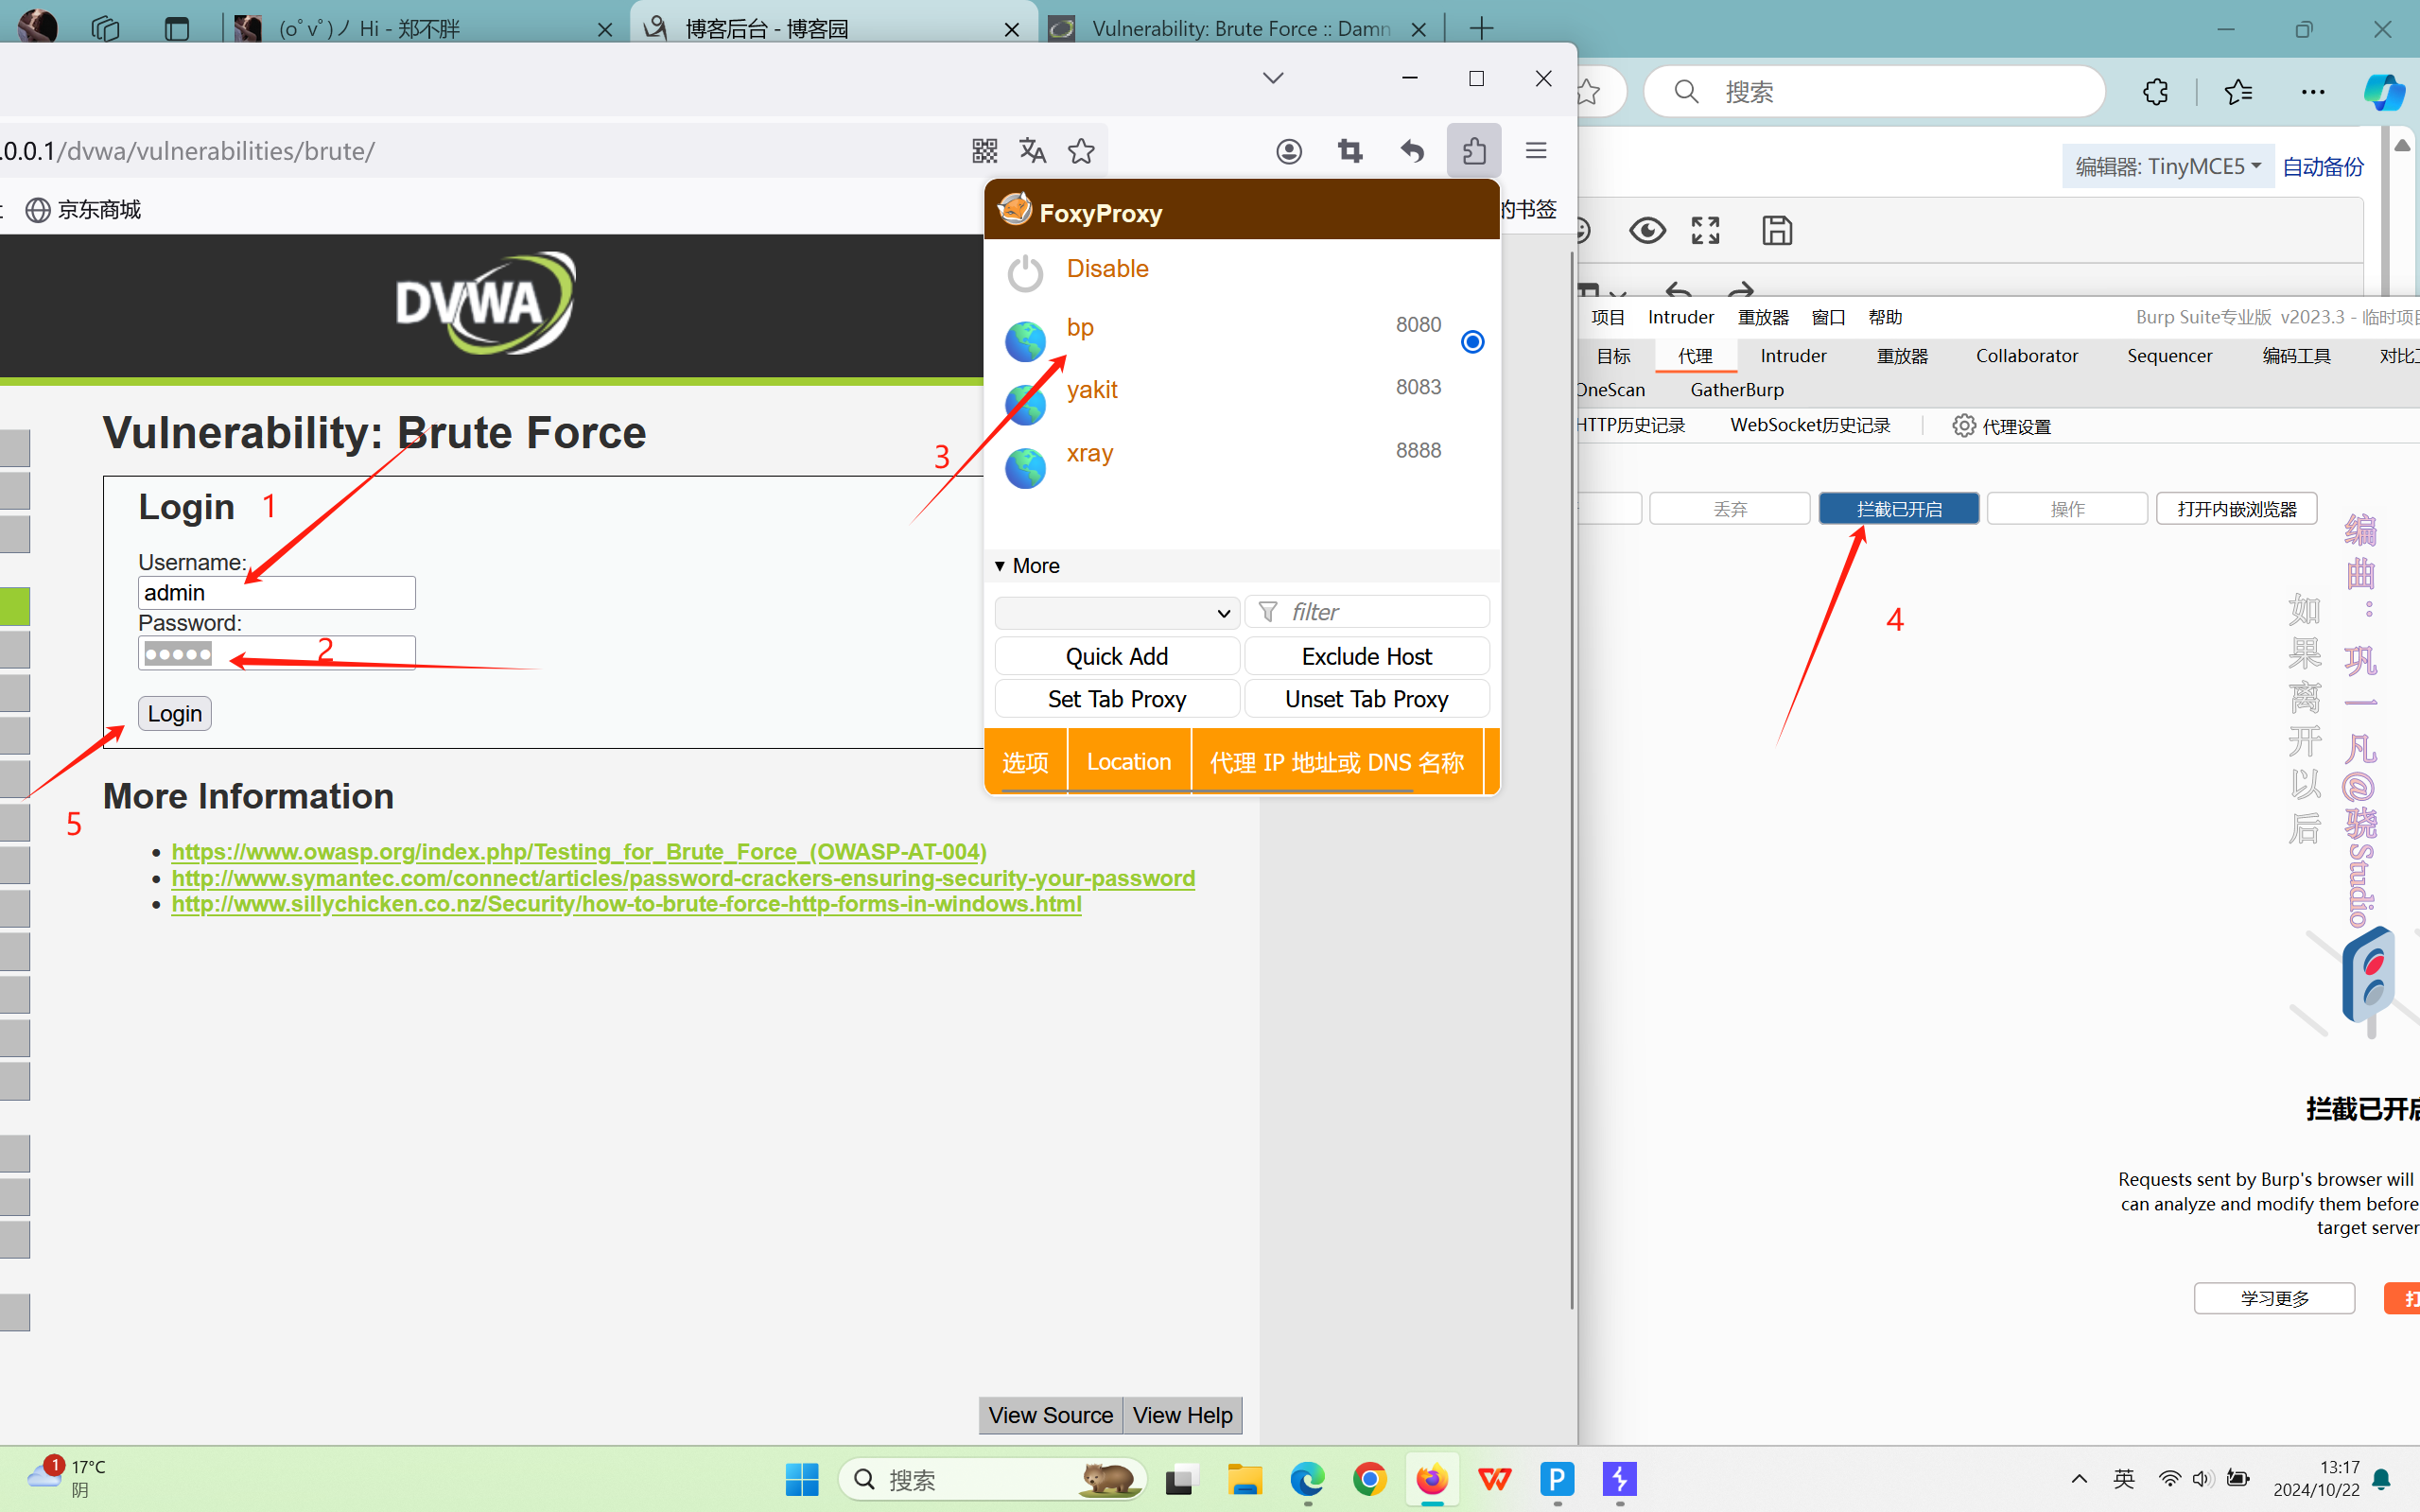Bookmark page with the star icon

[x=1081, y=151]
